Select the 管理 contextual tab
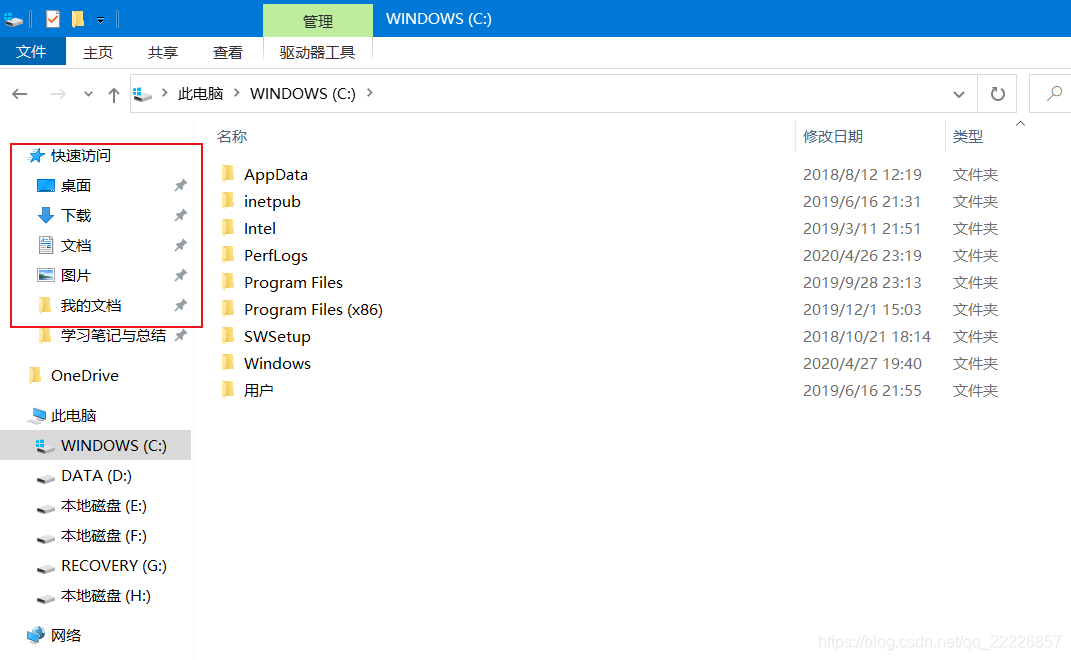 [318, 21]
